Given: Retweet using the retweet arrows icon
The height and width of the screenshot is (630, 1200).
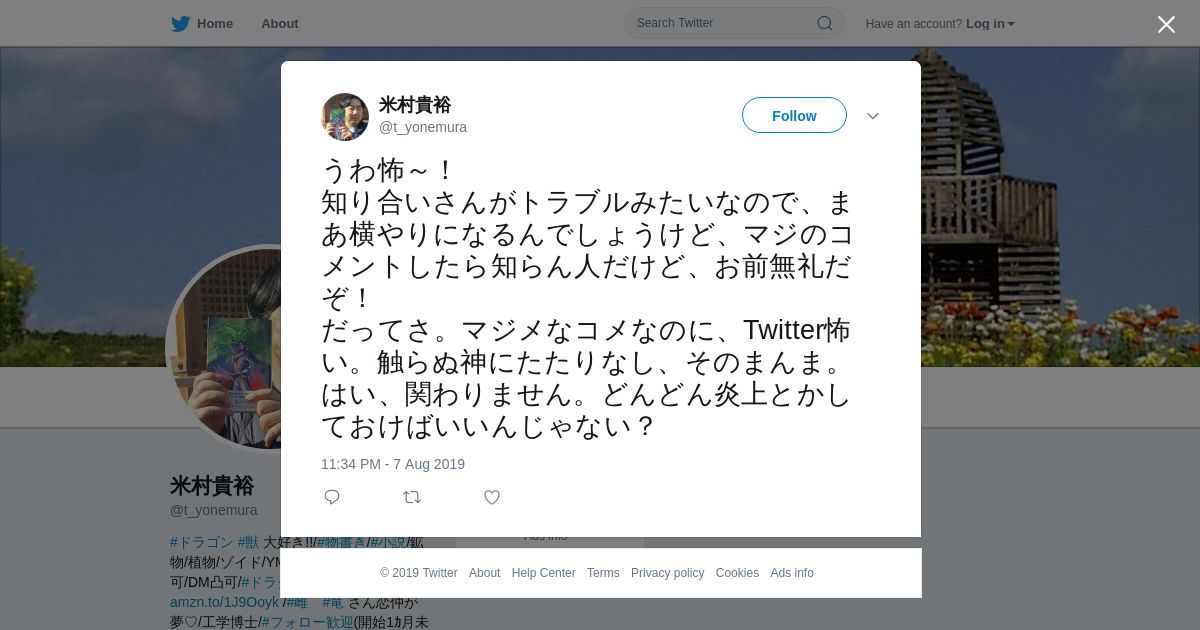Looking at the screenshot, I should coord(412,497).
